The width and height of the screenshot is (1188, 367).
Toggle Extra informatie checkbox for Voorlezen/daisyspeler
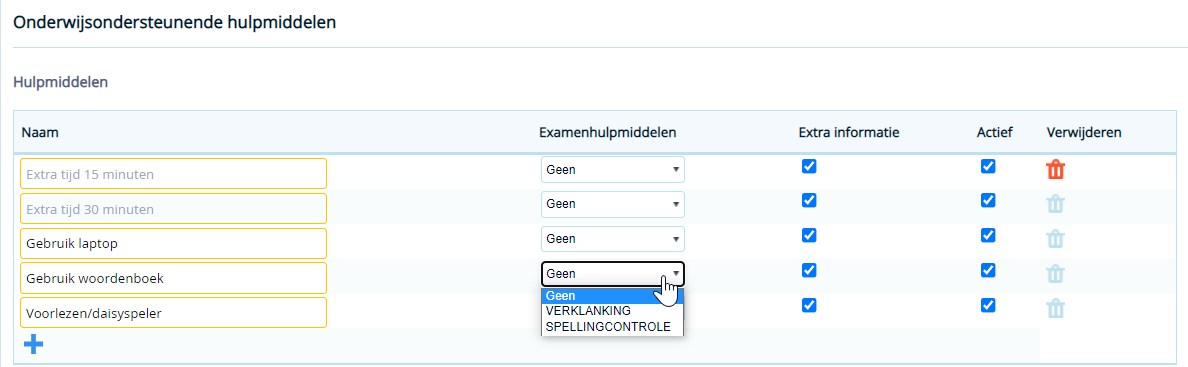809,305
